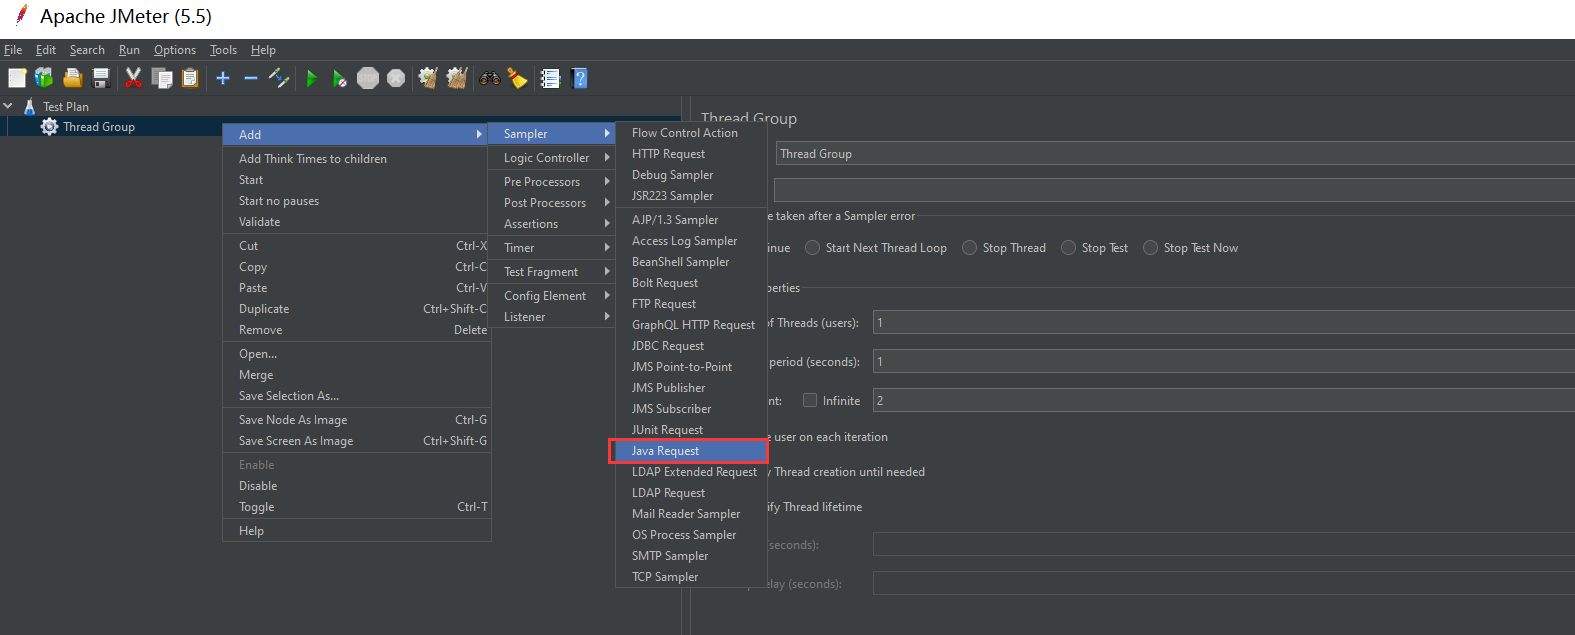Select the Start Next Thread Loop radio button
Viewport: 1575px width, 635px height.
click(813, 248)
